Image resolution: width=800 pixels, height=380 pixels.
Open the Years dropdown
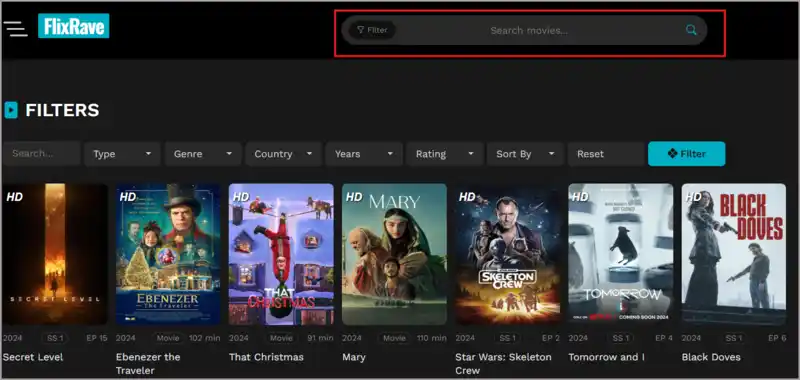(x=364, y=154)
